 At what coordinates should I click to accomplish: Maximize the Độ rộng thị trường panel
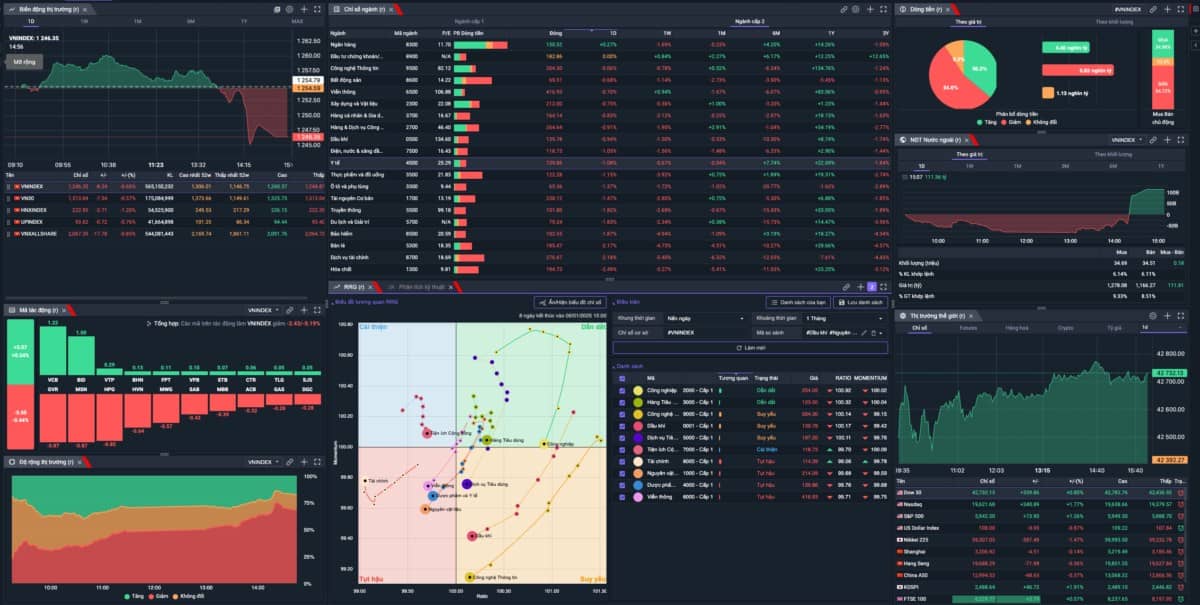[x=317, y=462]
